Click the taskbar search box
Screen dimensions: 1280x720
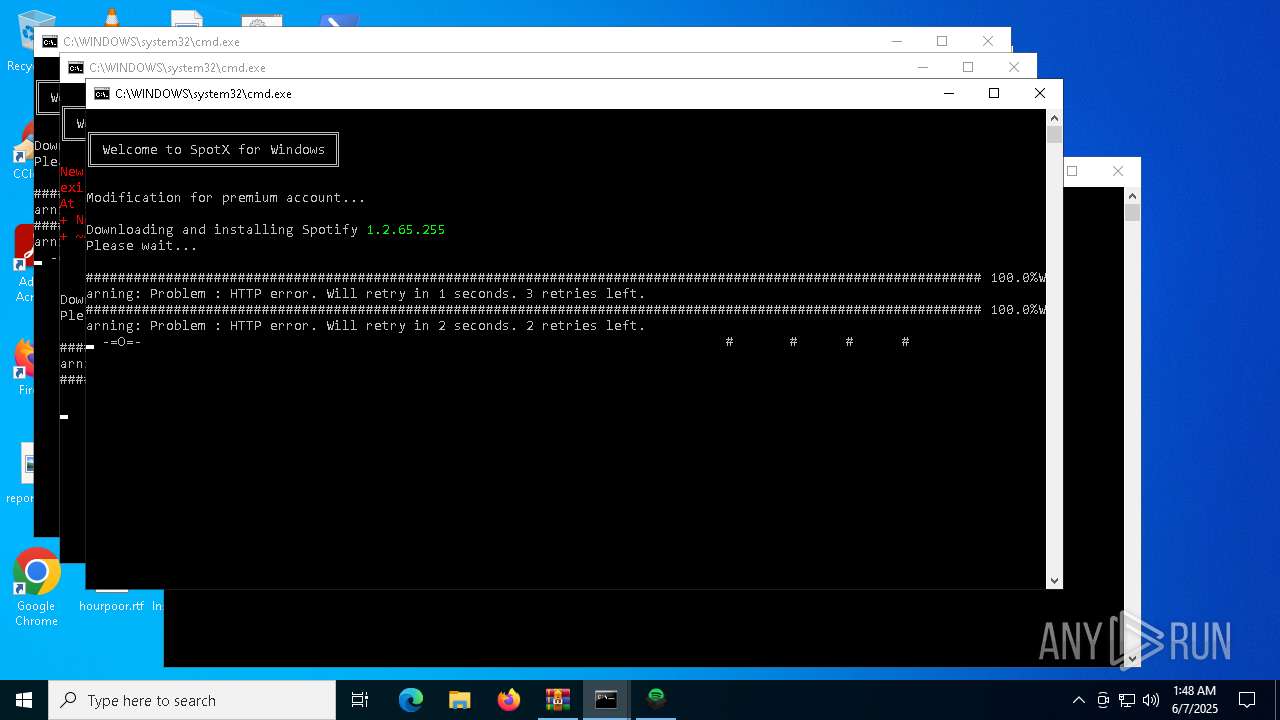(x=192, y=700)
